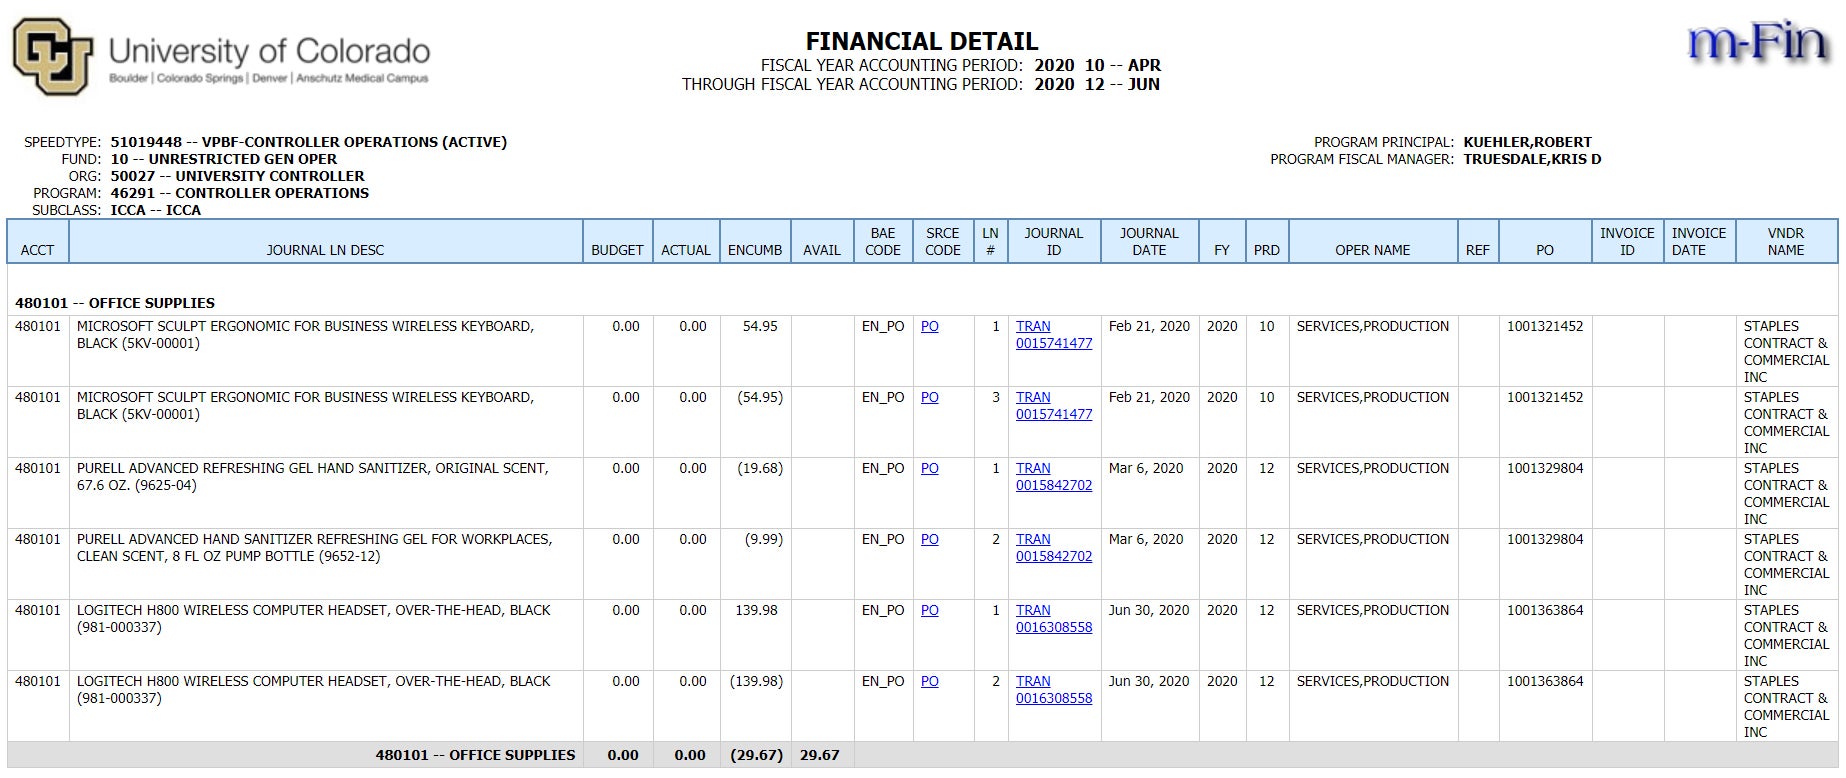The height and width of the screenshot is (778, 1846).
Task: Click the speedtype value 51019448 VPBF-CONTROLLER OPERATIONS
Action: click(x=309, y=142)
